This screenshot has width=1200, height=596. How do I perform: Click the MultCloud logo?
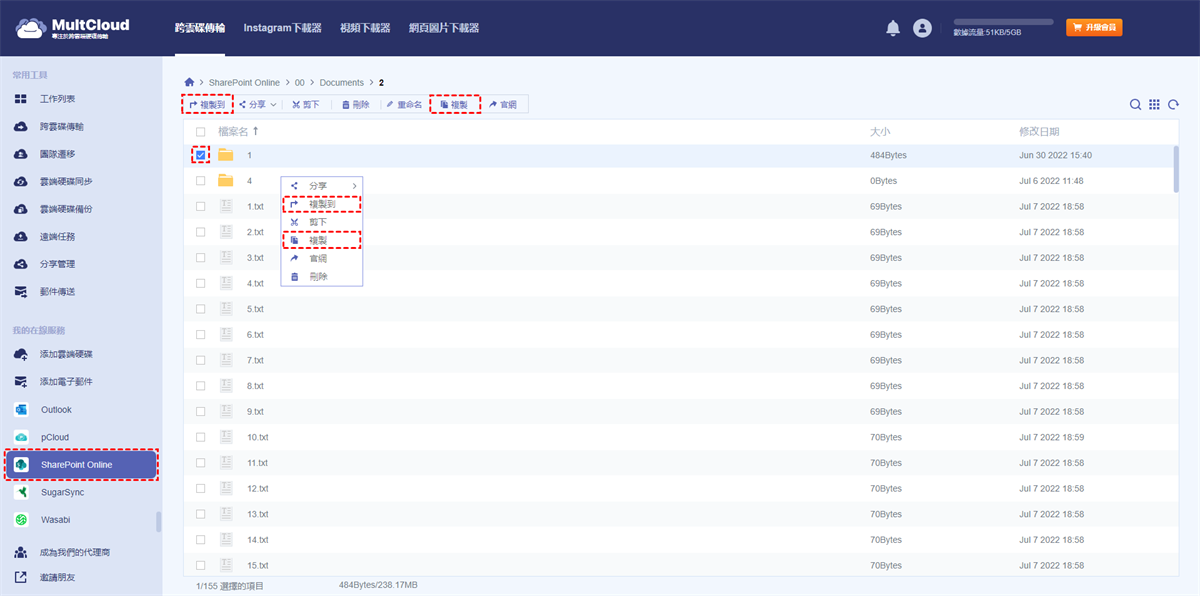click(x=72, y=28)
